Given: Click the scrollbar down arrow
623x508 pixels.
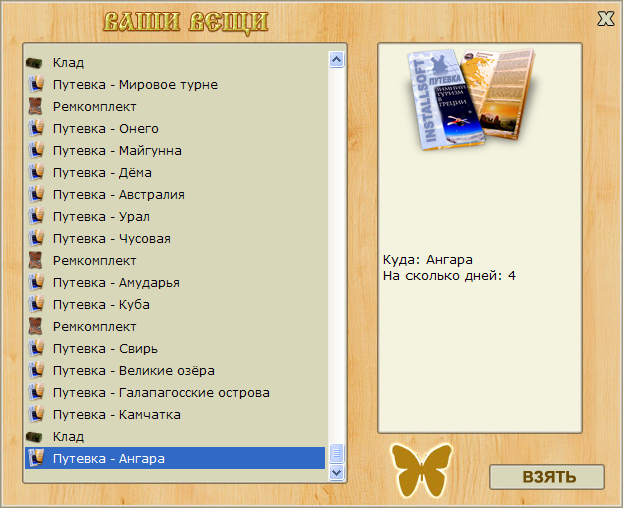Looking at the screenshot, I should tap(337, 472).
